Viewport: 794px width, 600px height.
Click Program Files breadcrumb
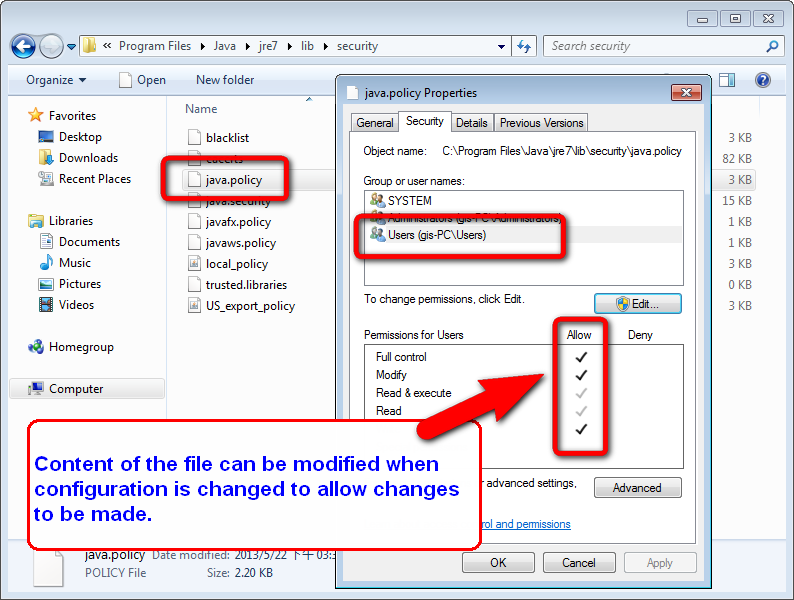pyautogui.click(x=155, y=46)
